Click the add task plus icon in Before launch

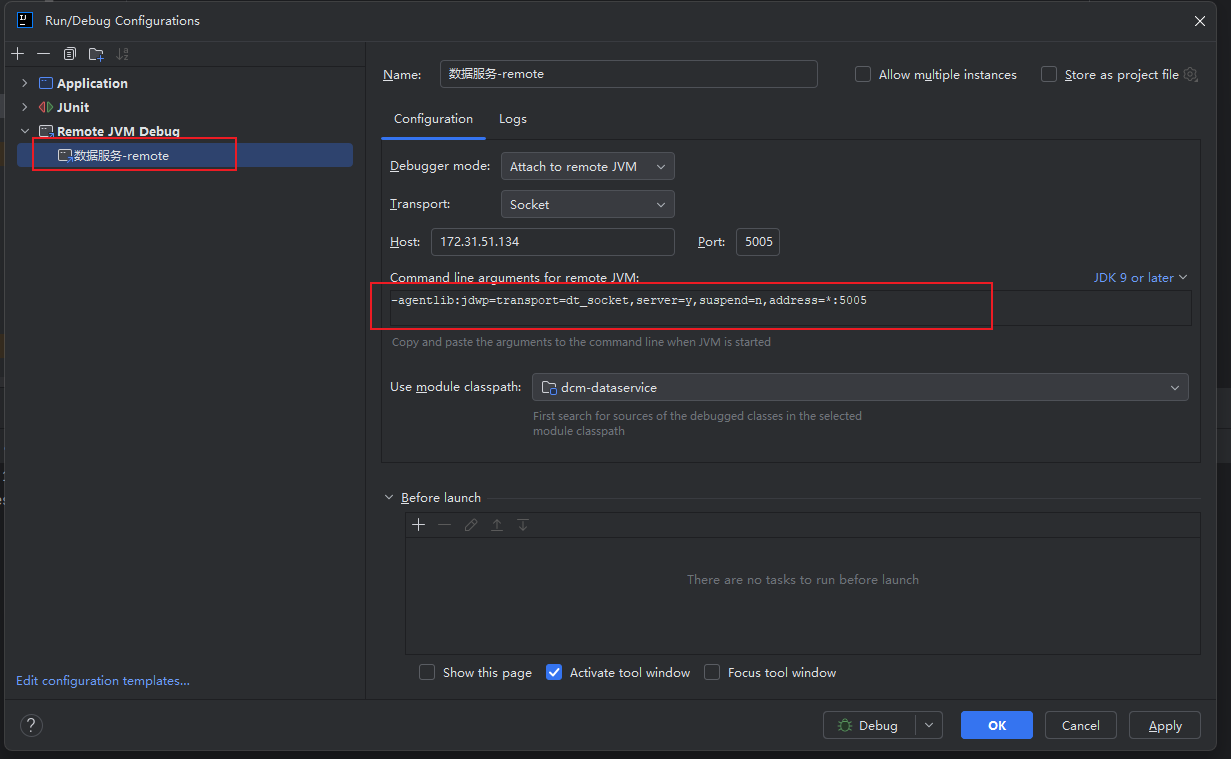click(x=419, y=525)
